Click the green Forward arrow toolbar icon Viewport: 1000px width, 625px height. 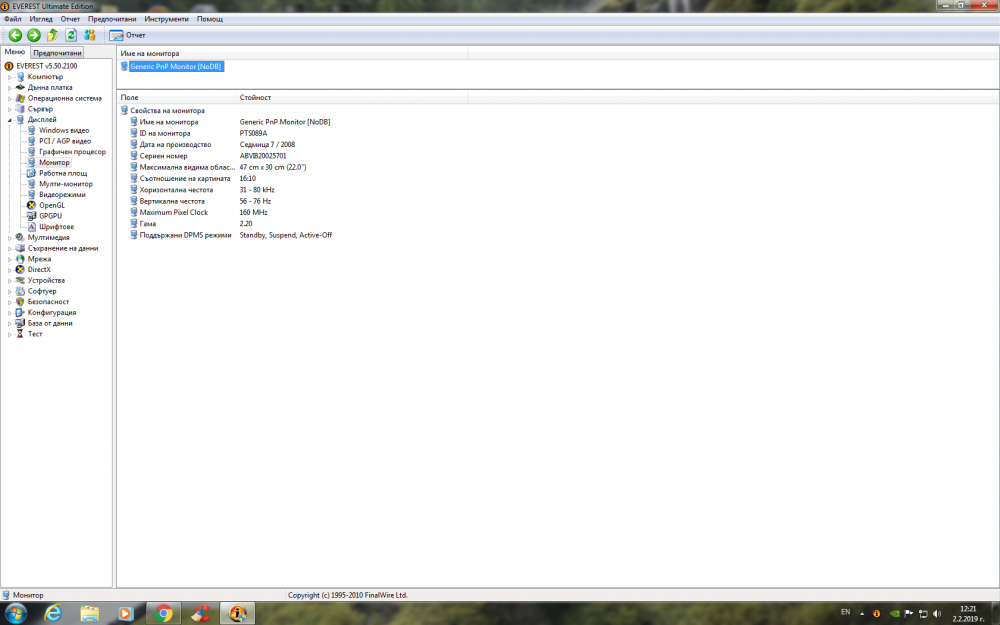[34, 35]
